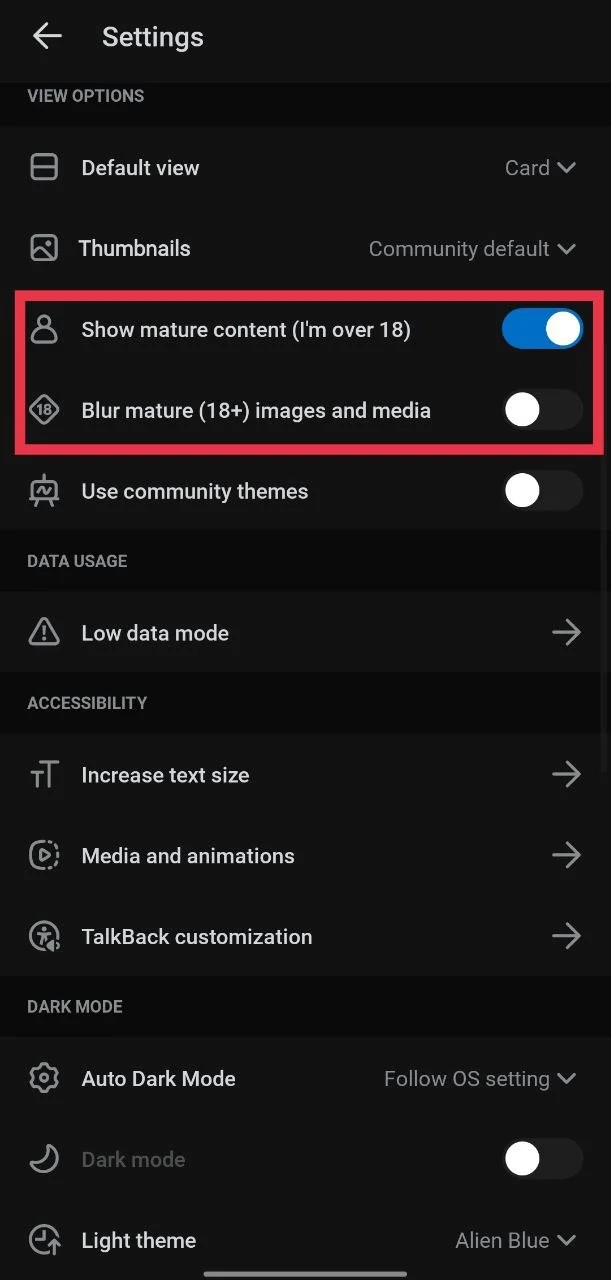Open the Default view Card dropdown

point(540,167)
